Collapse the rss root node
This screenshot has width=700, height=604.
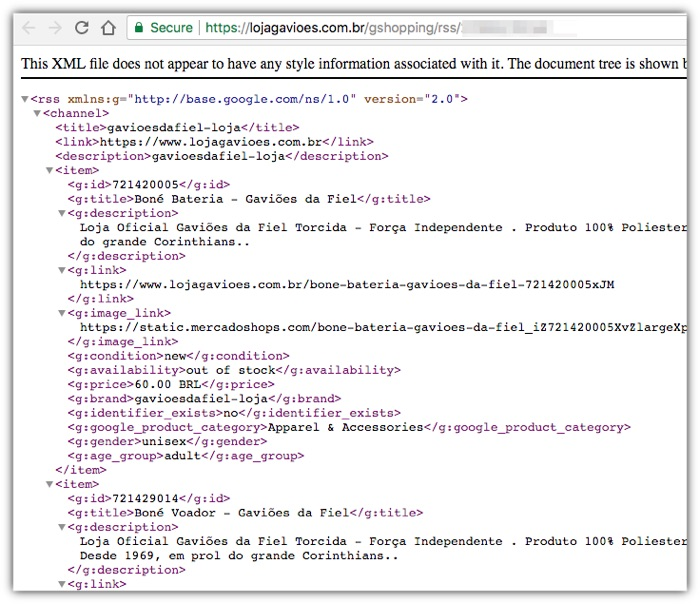(25, 99)
